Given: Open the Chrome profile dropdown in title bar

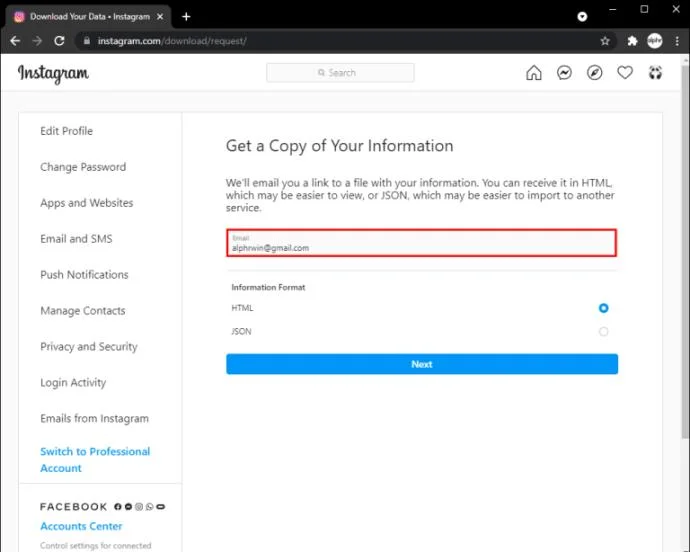Looking at the screenshot, I should (x=583, y=16).
